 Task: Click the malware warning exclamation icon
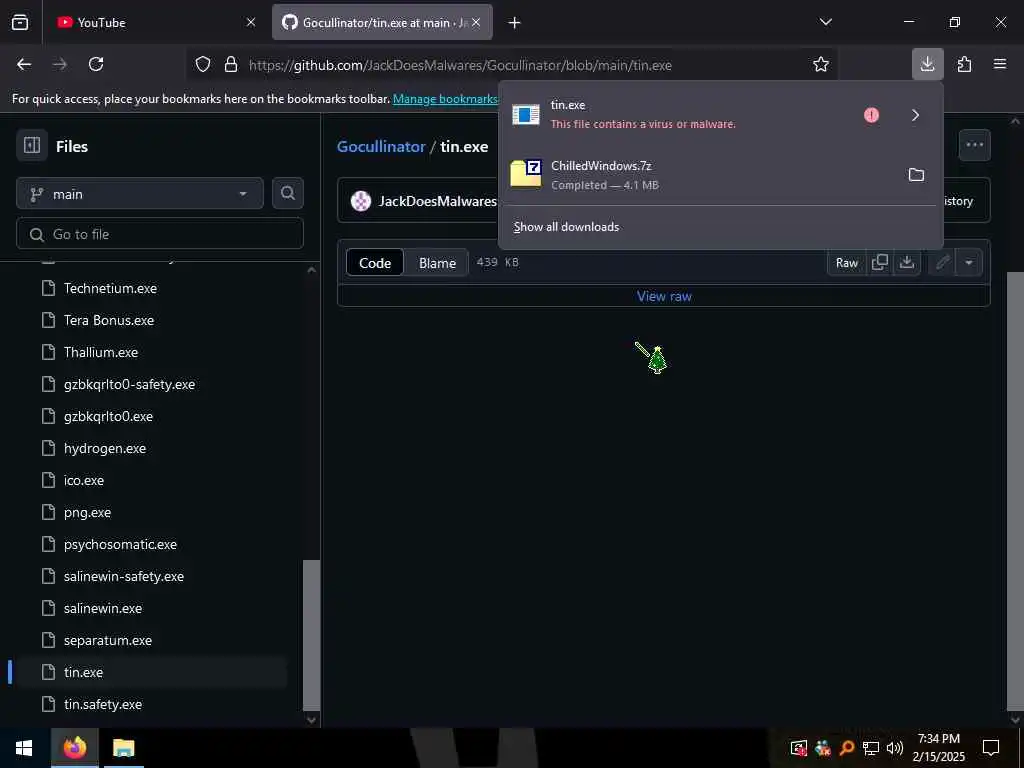click(871, 115)
